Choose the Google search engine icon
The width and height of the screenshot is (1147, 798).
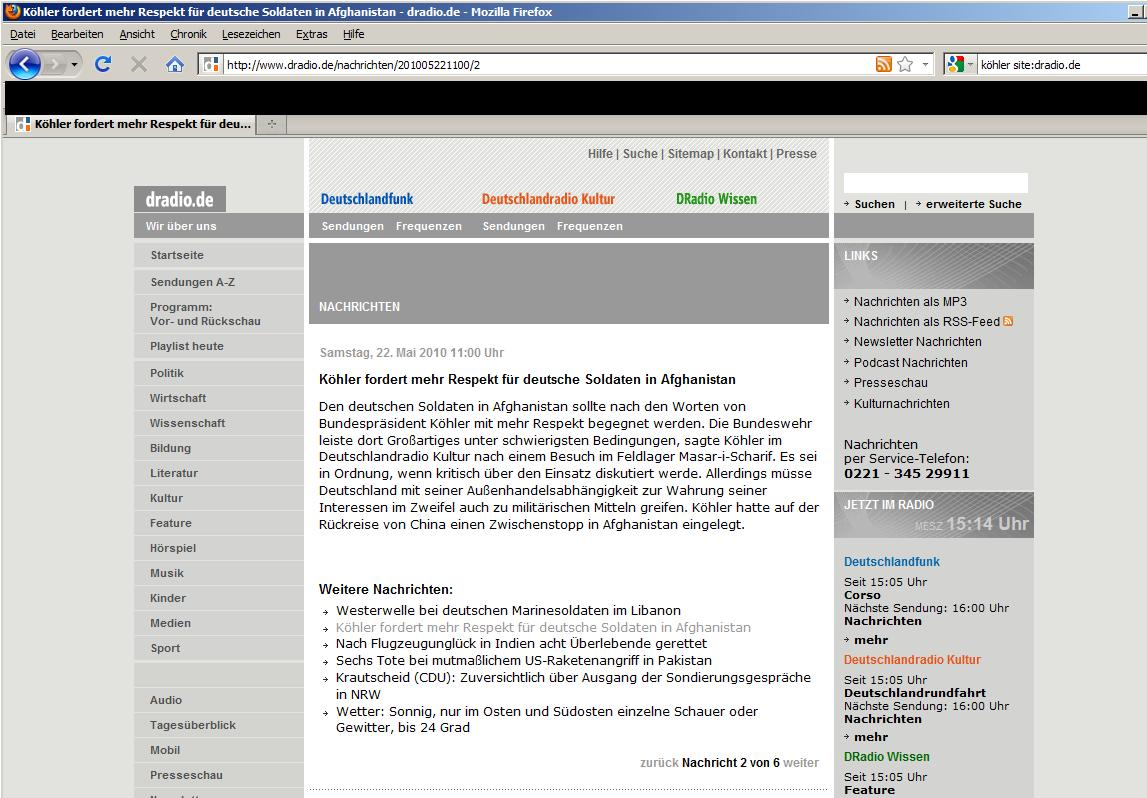click(955, 64)
